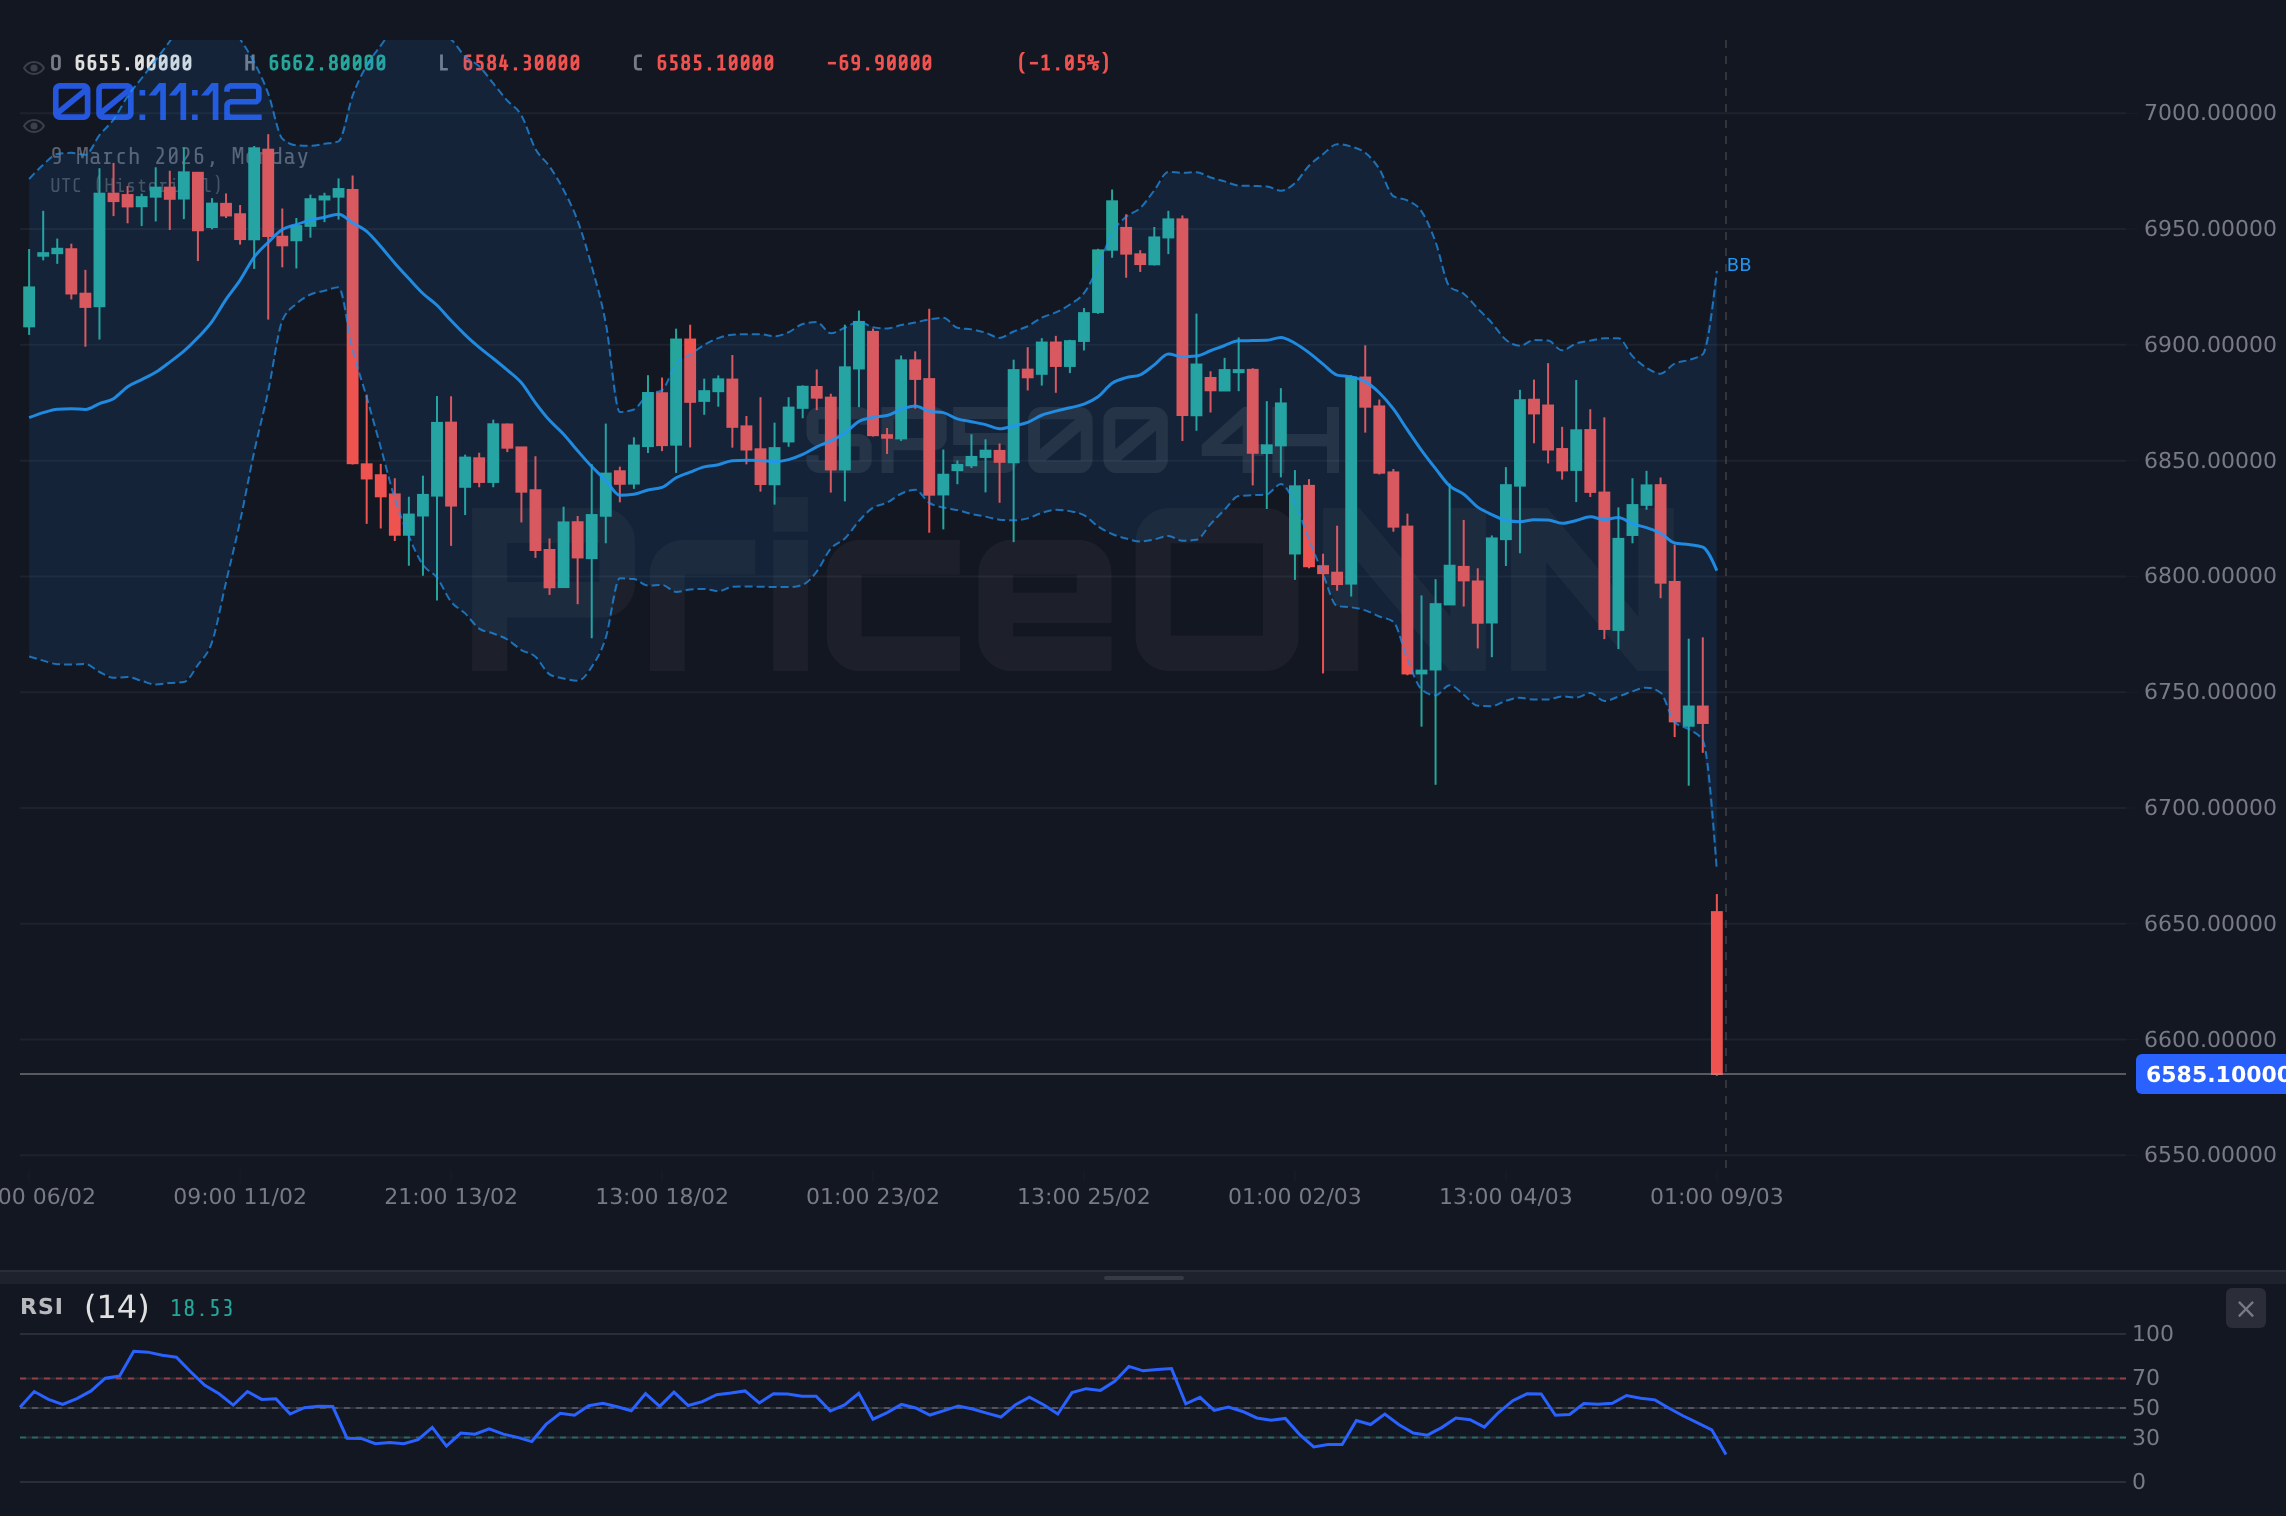The width and height of the screenshot is (2286, 1516).
Task: Click the RSI 100 level label
Action: (2152, 1333)
